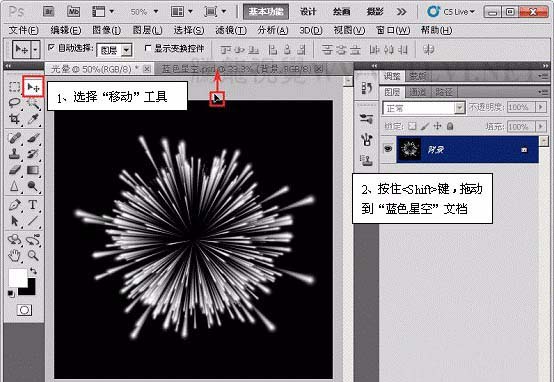Choose the 设计 workspace button
This screenshot has height=382, width=554.
coord(308,12)
